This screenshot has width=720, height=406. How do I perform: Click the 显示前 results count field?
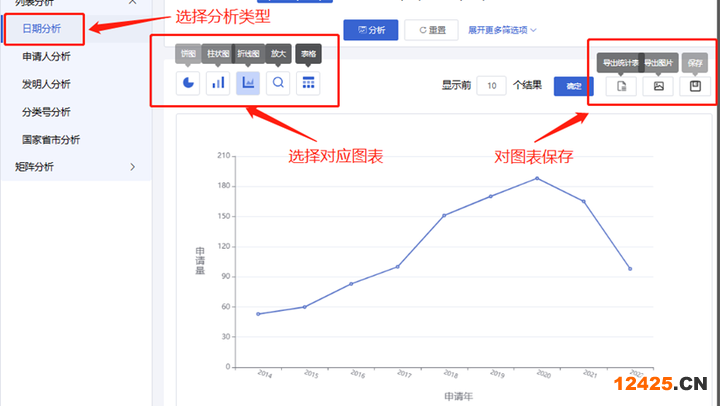pos(491,86)
